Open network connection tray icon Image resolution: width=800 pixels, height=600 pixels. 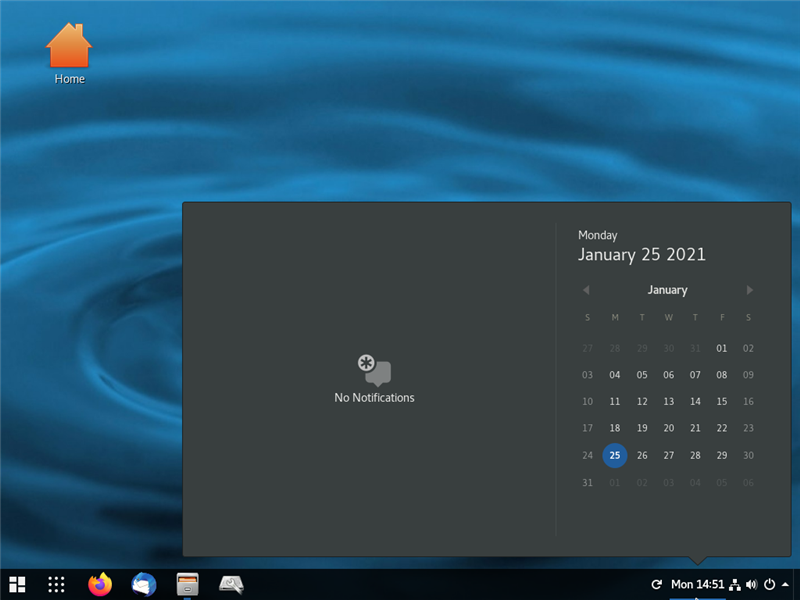[x=735, y=584]
